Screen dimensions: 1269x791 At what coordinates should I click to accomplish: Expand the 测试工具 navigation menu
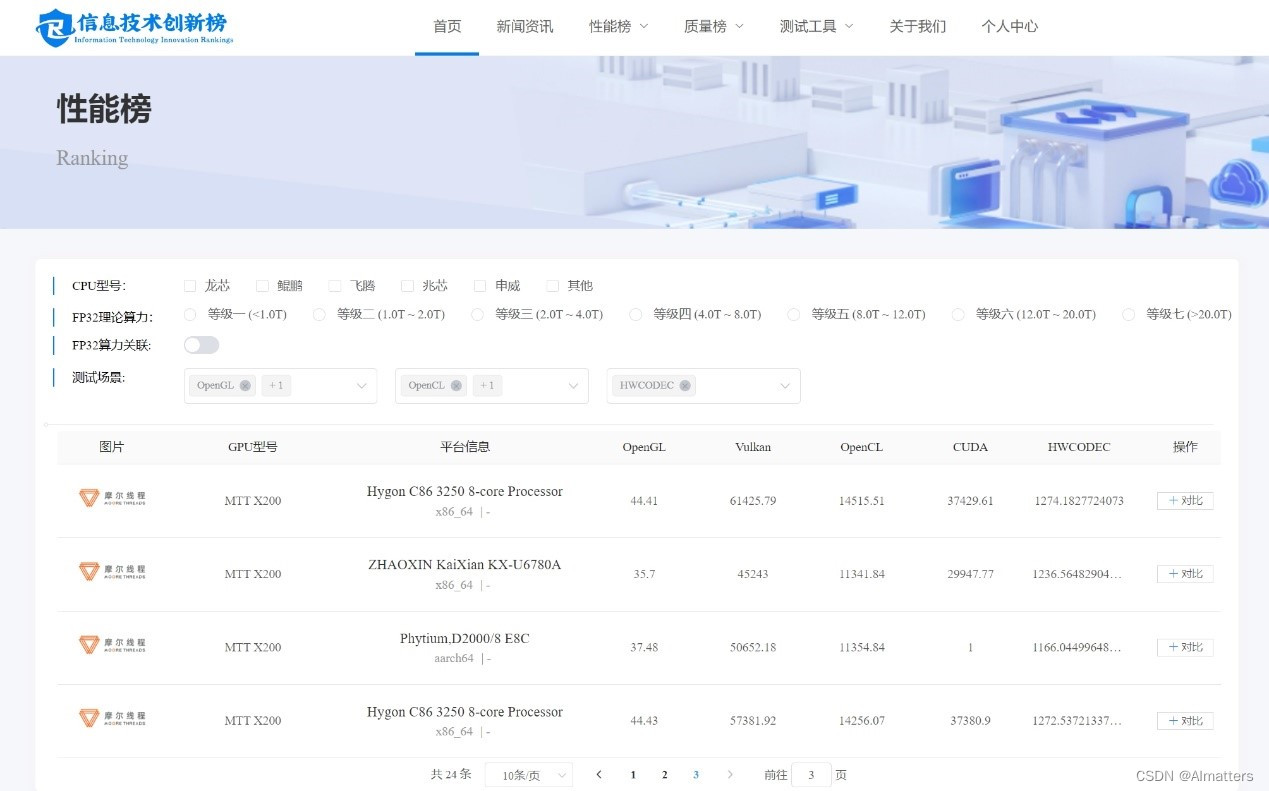point(816,27)
